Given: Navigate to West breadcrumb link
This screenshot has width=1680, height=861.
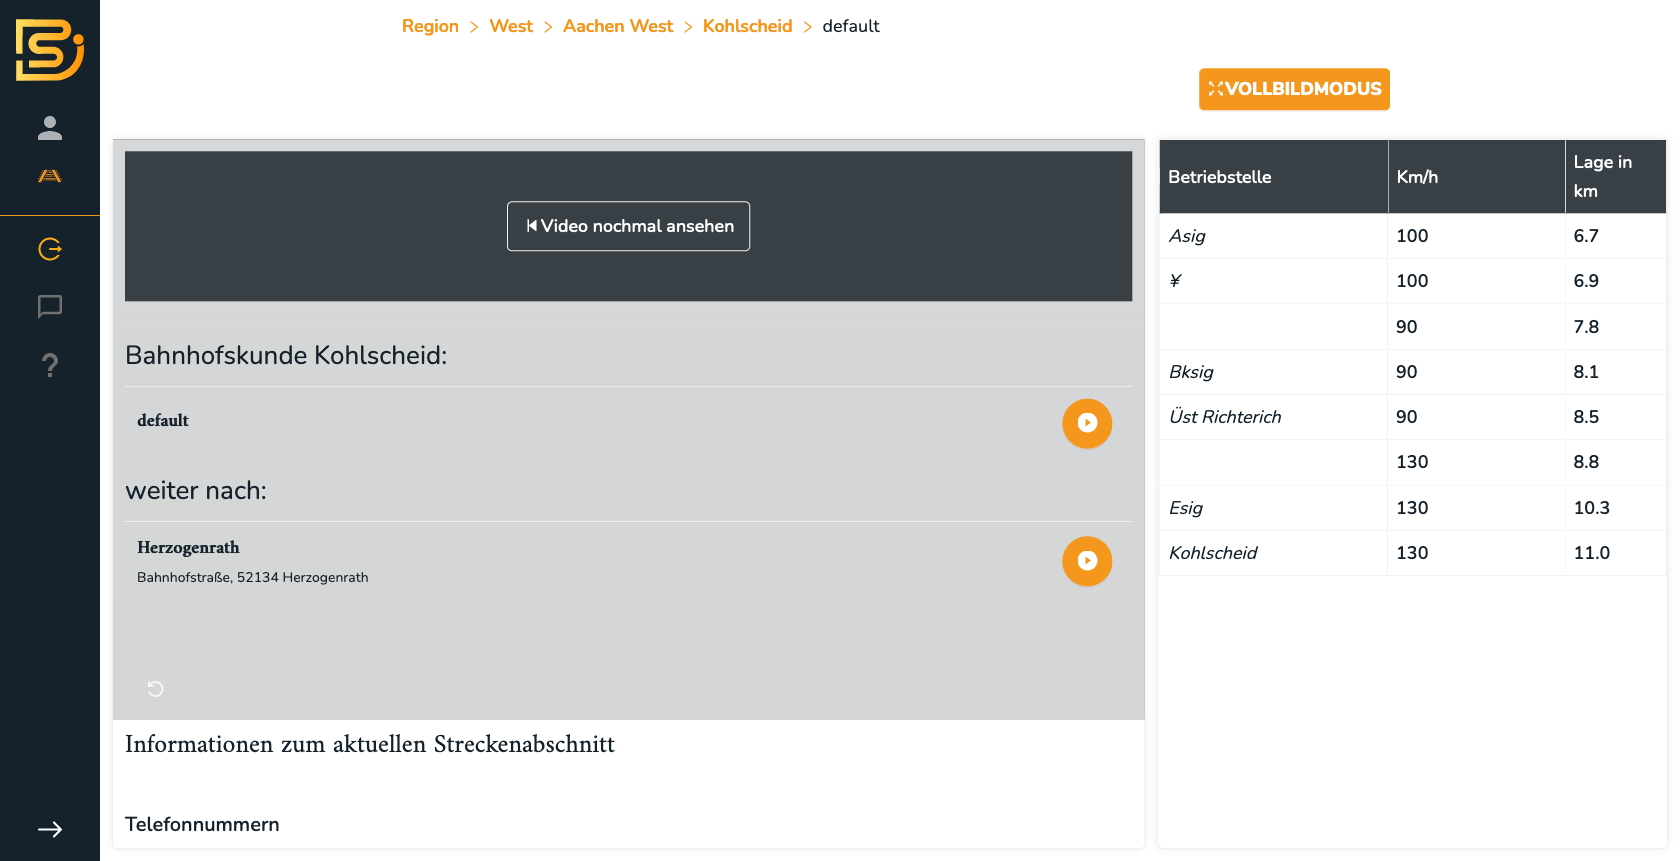Looking at the screenshot, I should pyautogui.click(x=510, y=26).
